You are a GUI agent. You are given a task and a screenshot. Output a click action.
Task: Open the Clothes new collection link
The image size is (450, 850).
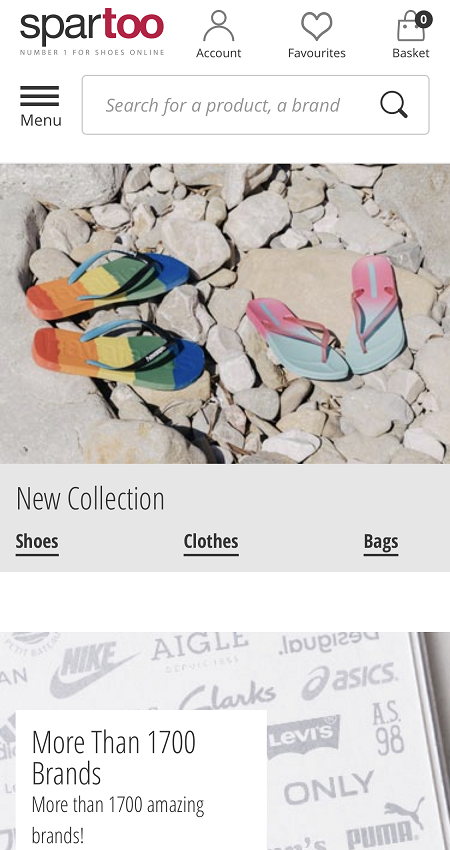211,541
